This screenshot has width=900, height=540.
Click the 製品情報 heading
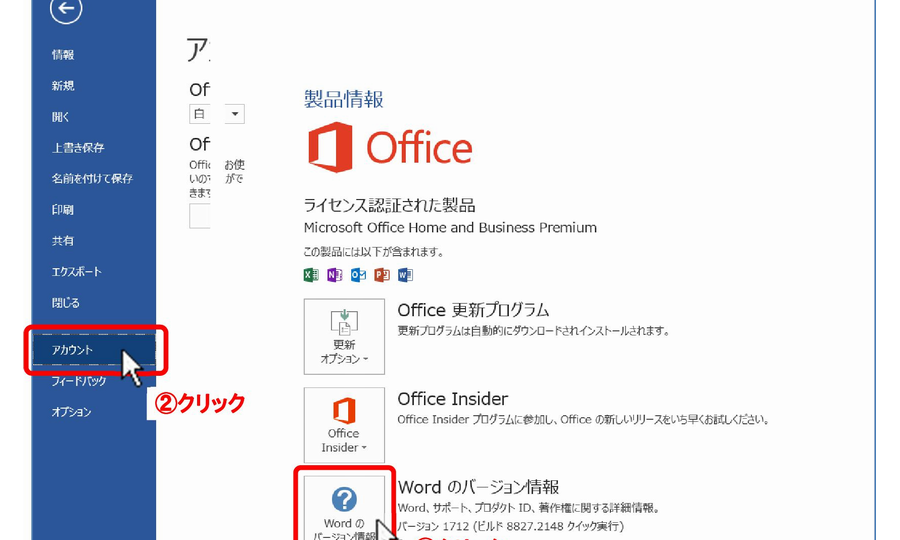pyautogui.click(x=343, y=99)
